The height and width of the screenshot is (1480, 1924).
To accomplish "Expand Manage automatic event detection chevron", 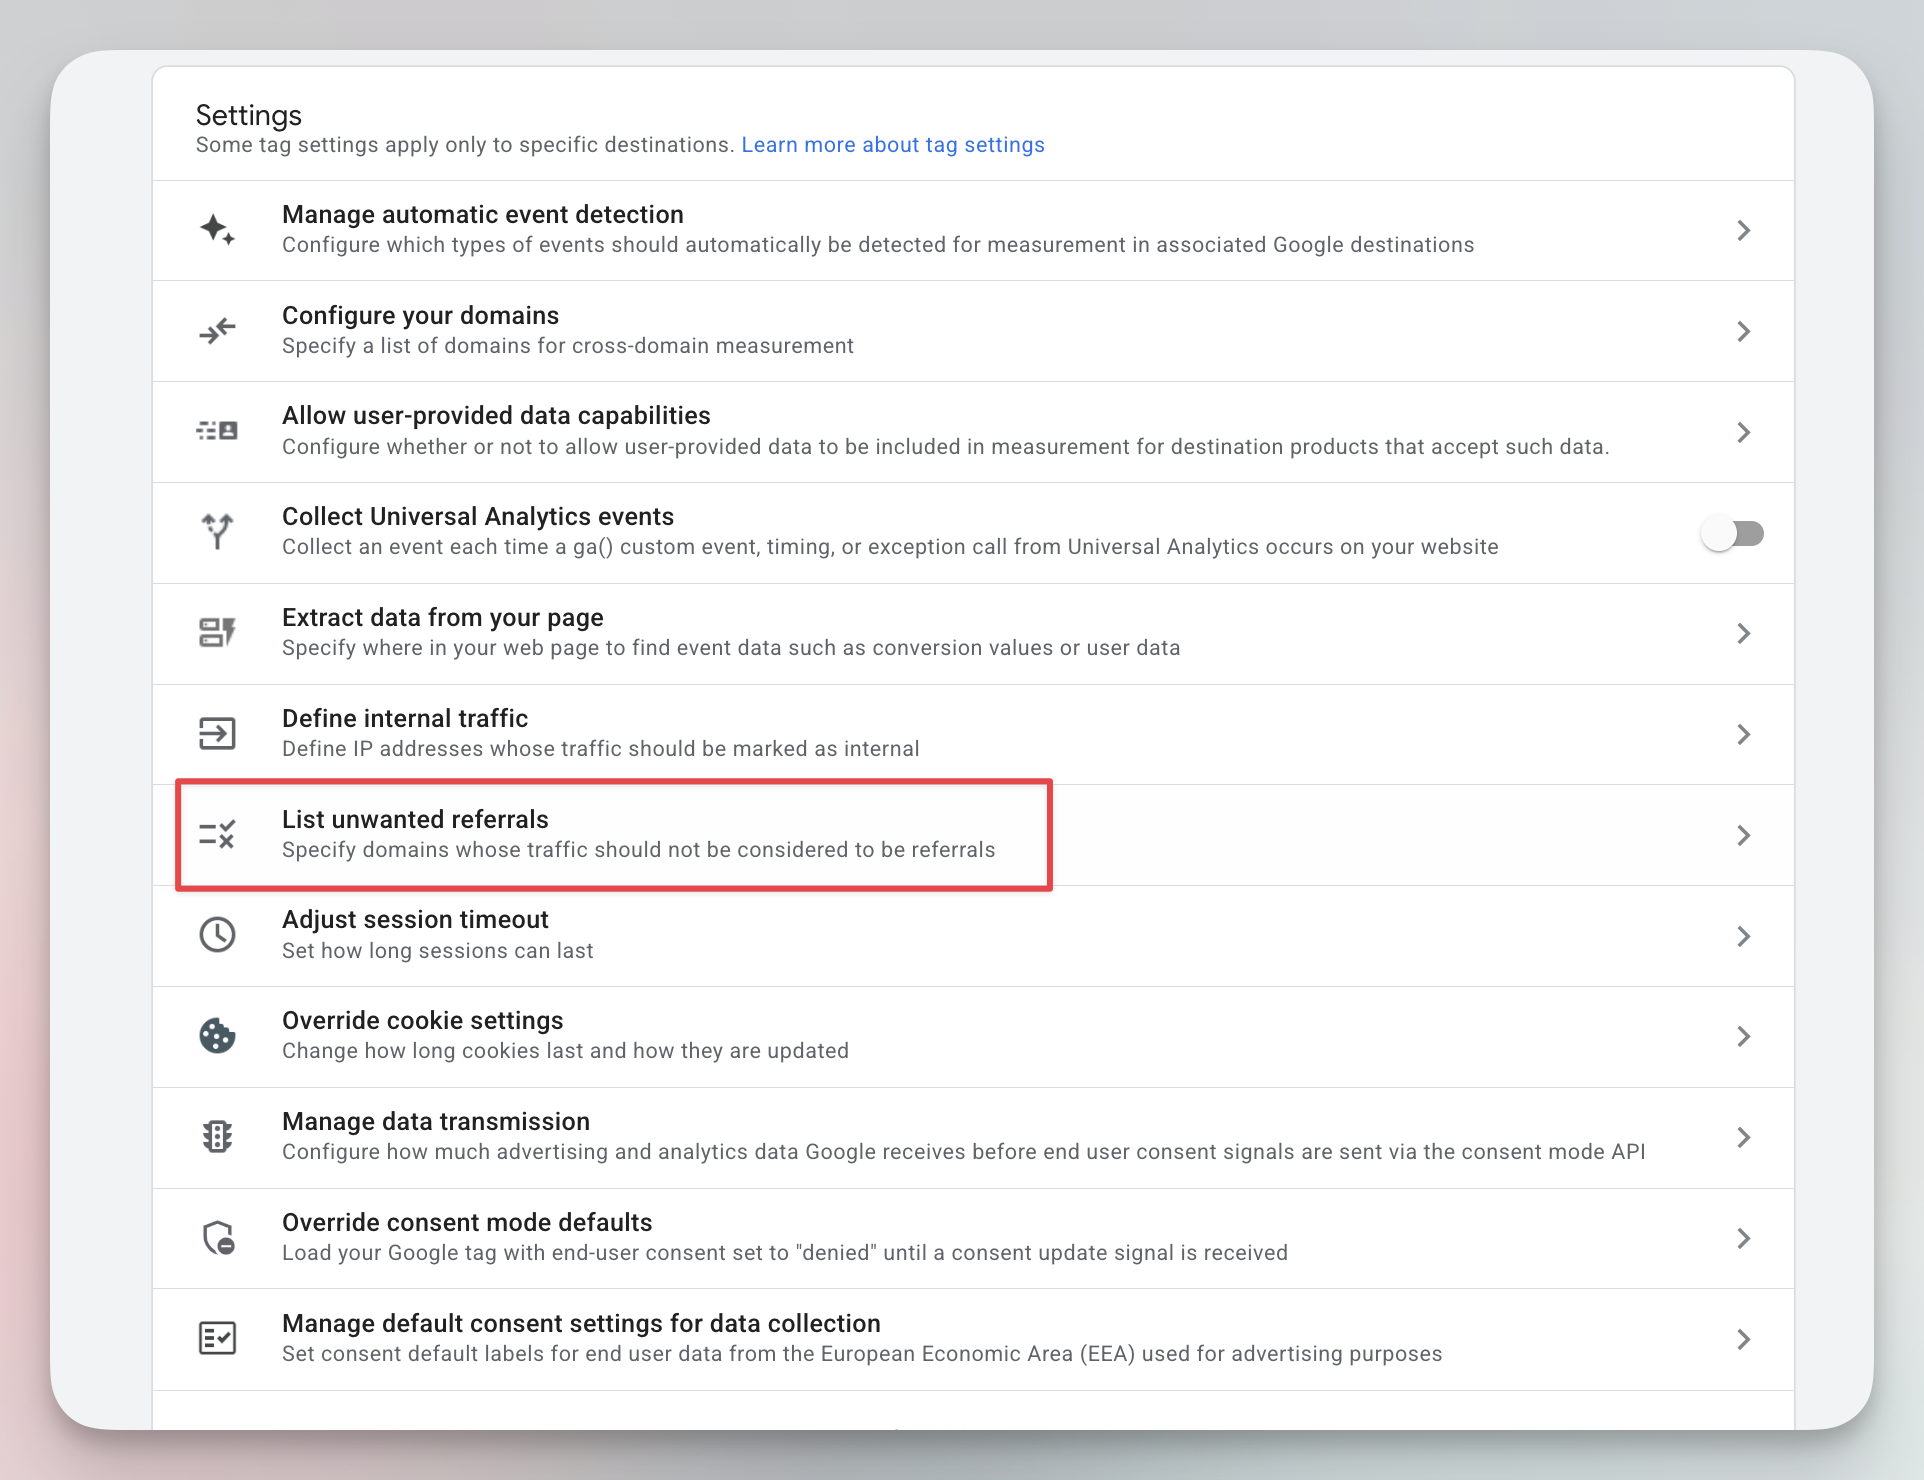I will (1744, 230).
